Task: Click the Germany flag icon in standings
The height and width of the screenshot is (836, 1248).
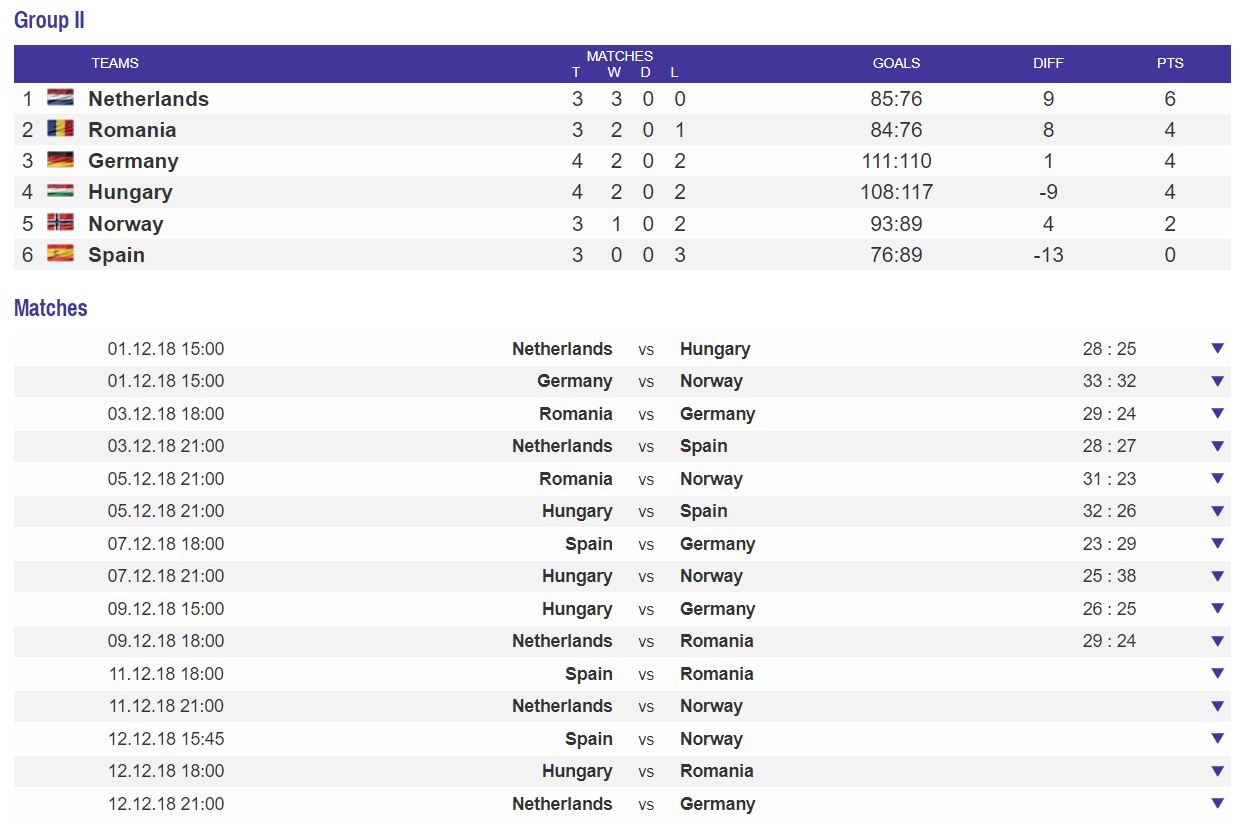Action: [x=60, y=160]
